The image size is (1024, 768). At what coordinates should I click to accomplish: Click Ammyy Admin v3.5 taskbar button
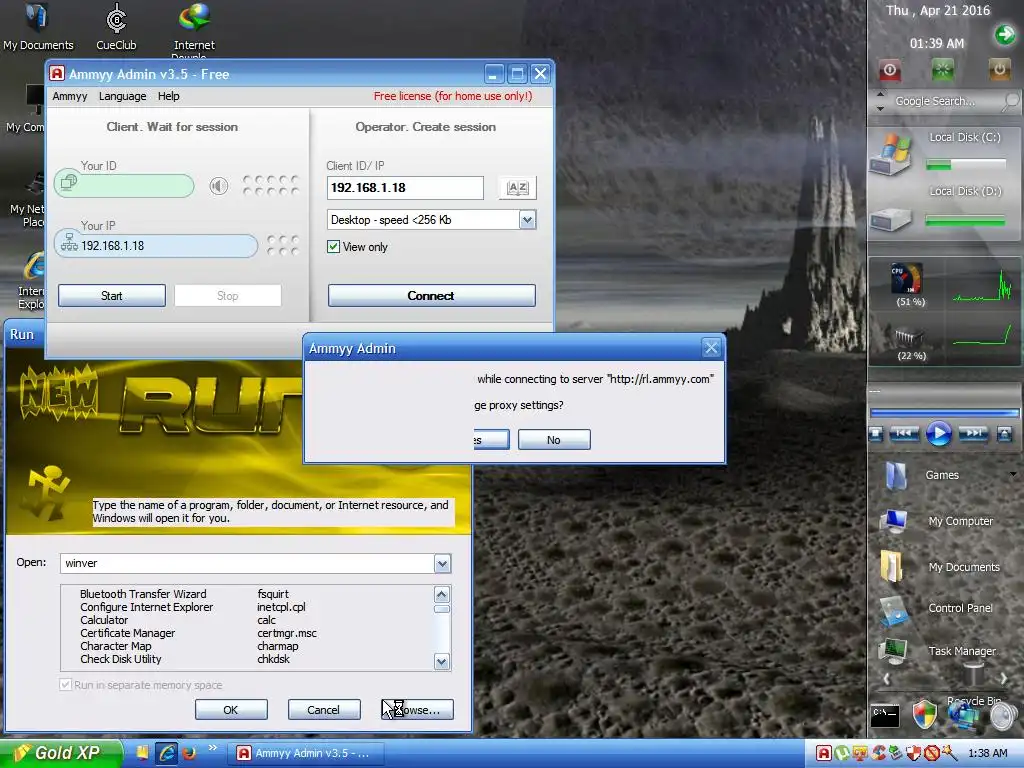click(306, 753)
